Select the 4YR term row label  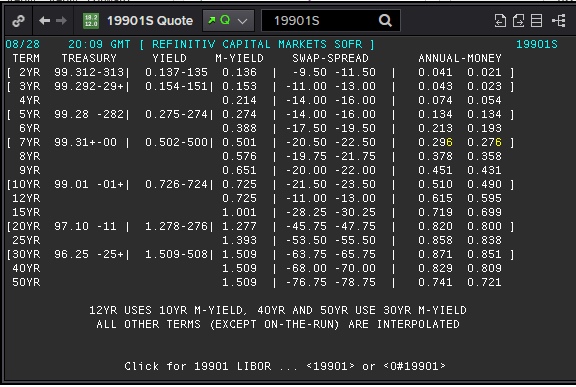(30, 100)
